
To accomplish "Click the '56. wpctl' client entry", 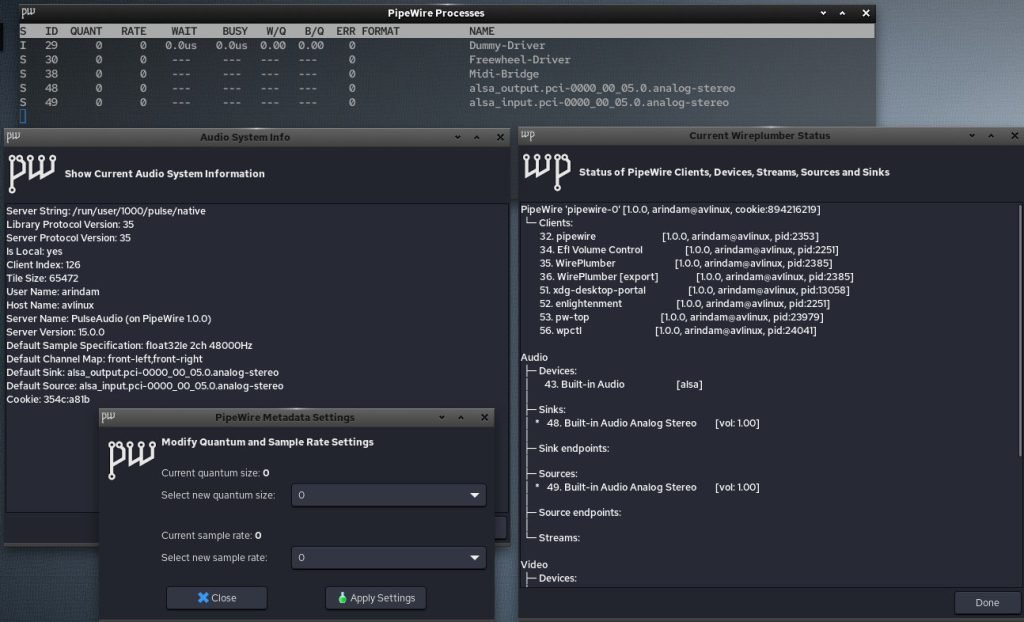I will (x=678, y=331).
